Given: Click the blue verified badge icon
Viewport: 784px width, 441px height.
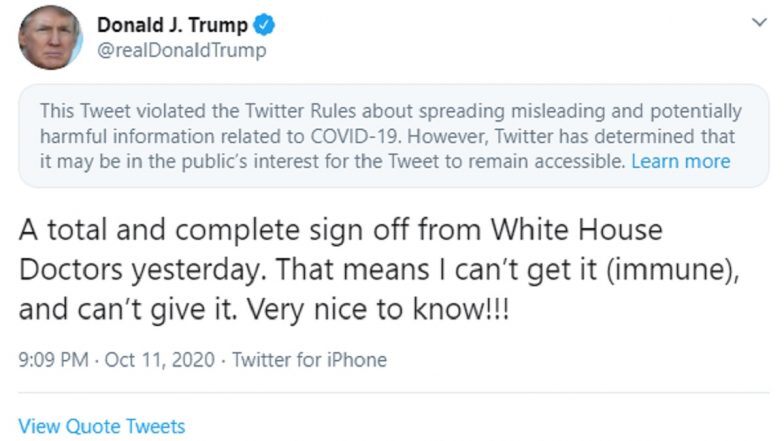Looking at the screenshot, I should 264,25.
